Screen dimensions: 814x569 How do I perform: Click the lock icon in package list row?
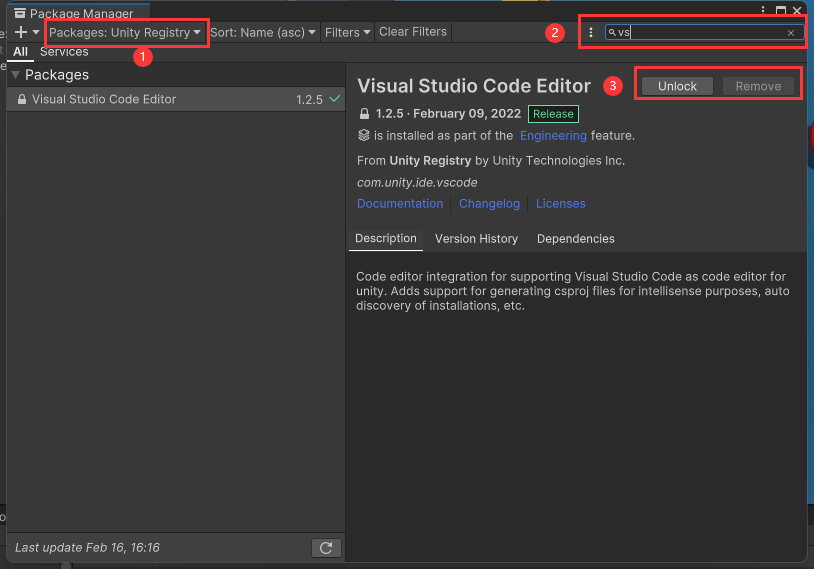click(x=22, y=99)
